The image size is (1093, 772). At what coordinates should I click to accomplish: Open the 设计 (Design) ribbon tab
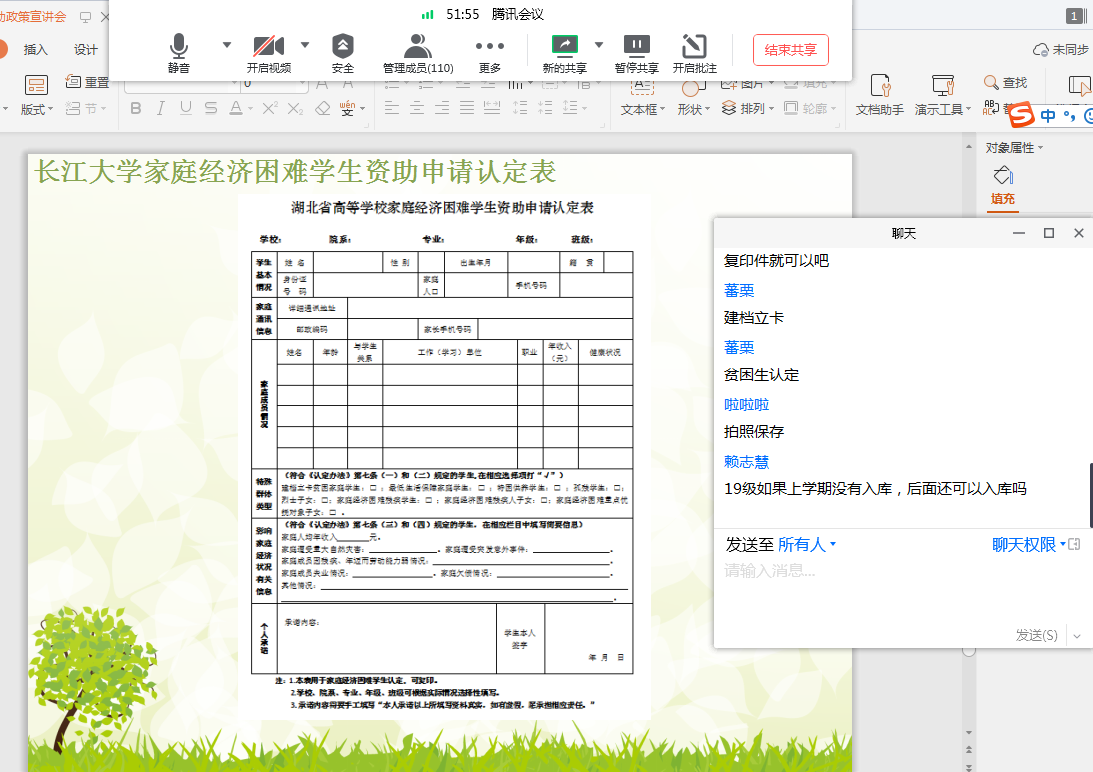(86, 50)
